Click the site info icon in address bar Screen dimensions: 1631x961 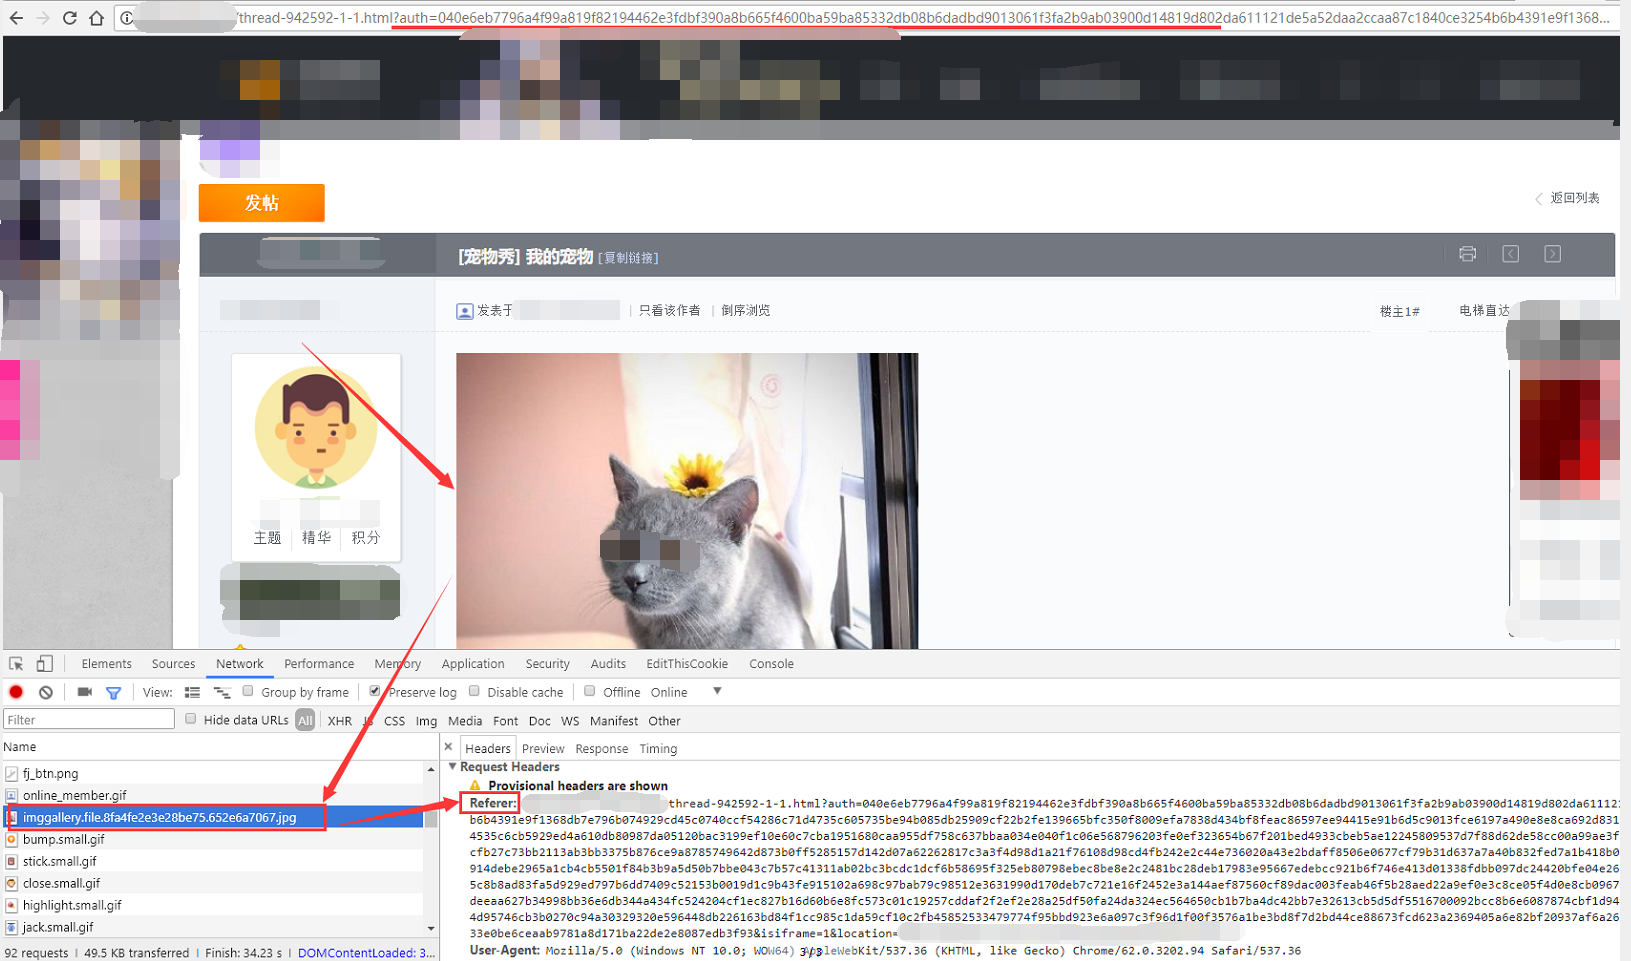[127, 18]
